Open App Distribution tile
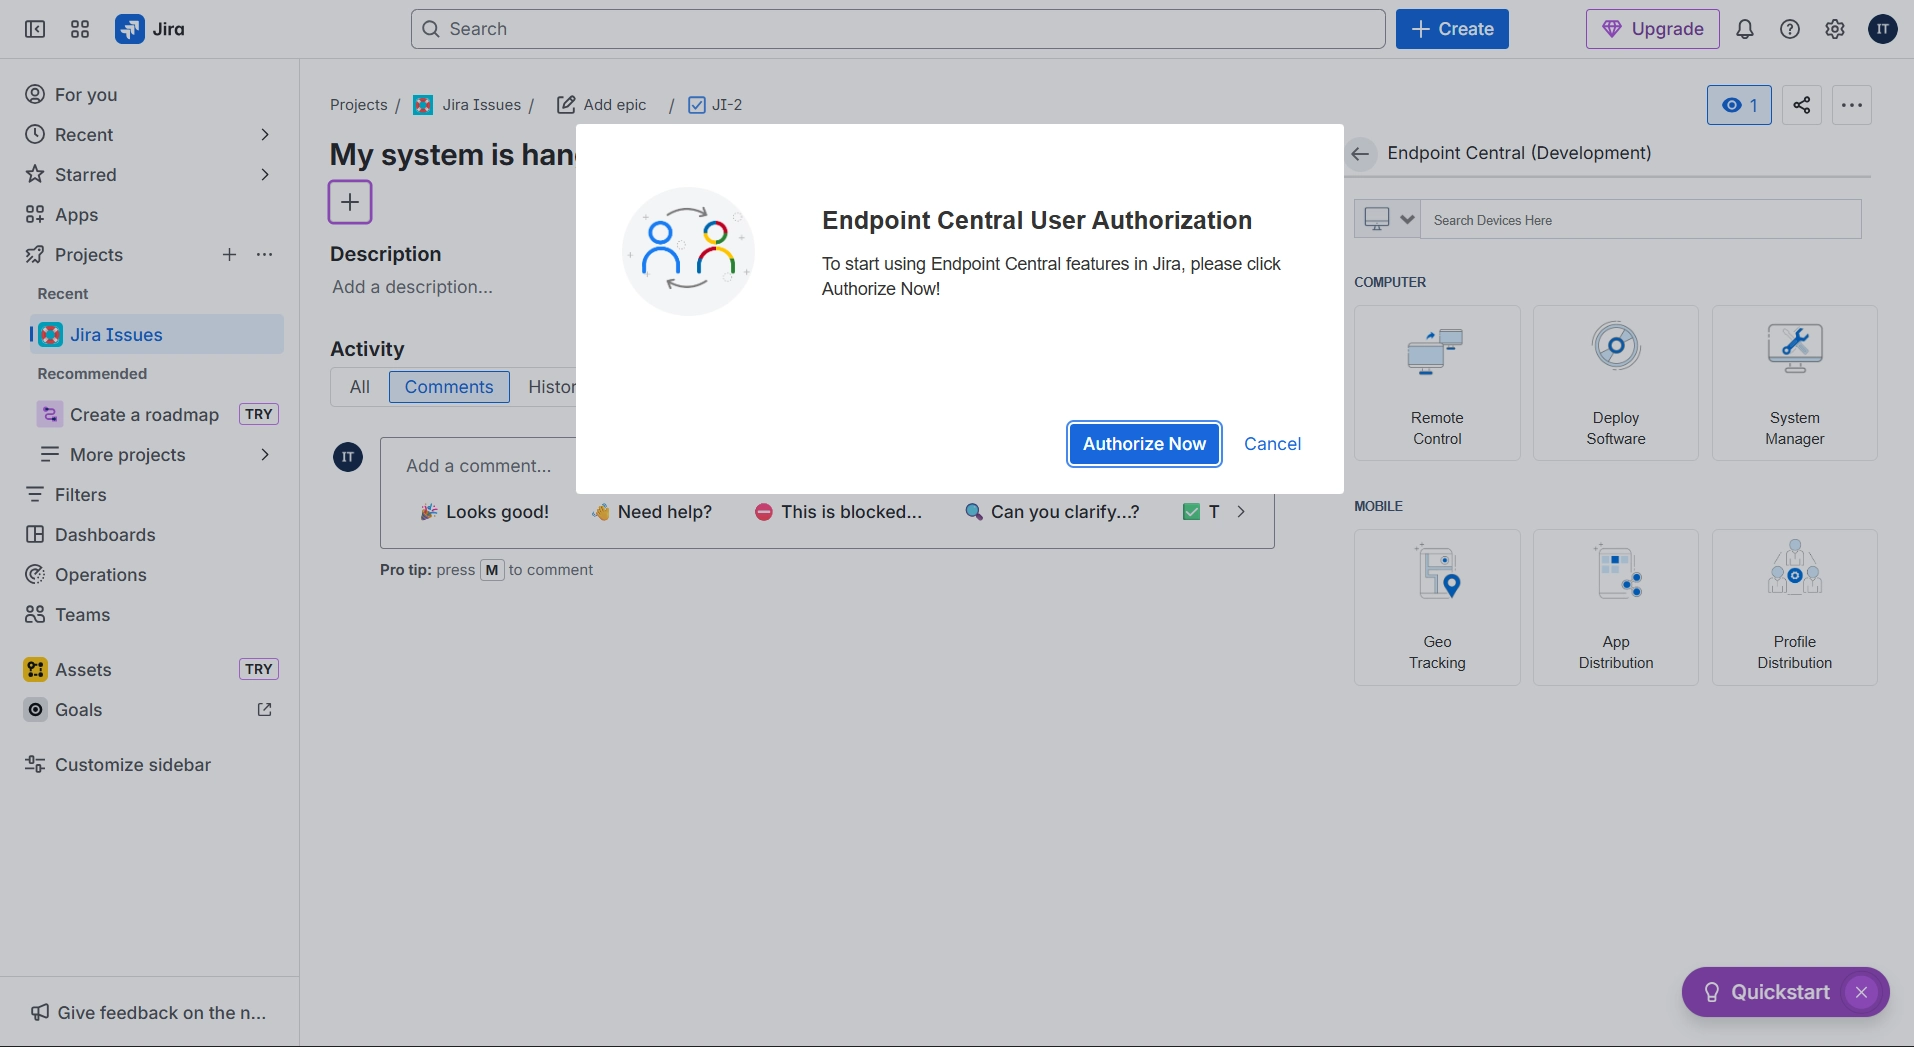Screen dimensions: 1914x1047 tap(1615, 607)
